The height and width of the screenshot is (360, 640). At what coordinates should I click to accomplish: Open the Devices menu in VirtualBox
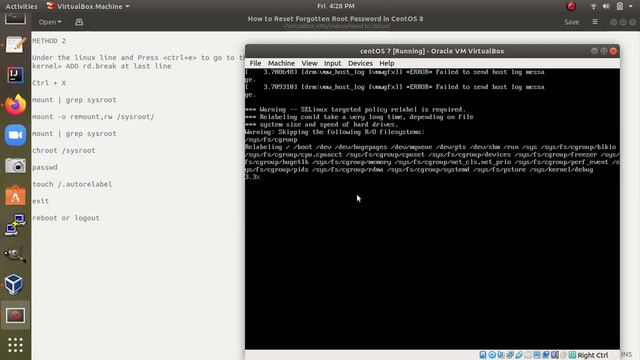click(x=360, y=63)
